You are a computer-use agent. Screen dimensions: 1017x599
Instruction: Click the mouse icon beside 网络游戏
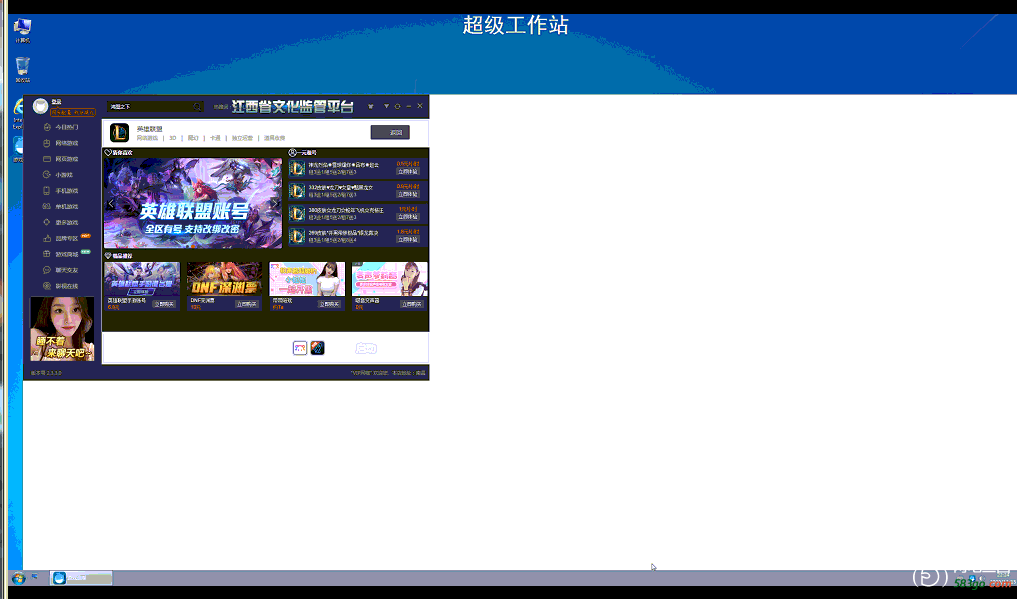pyautogui.click(x=47, y=143)
